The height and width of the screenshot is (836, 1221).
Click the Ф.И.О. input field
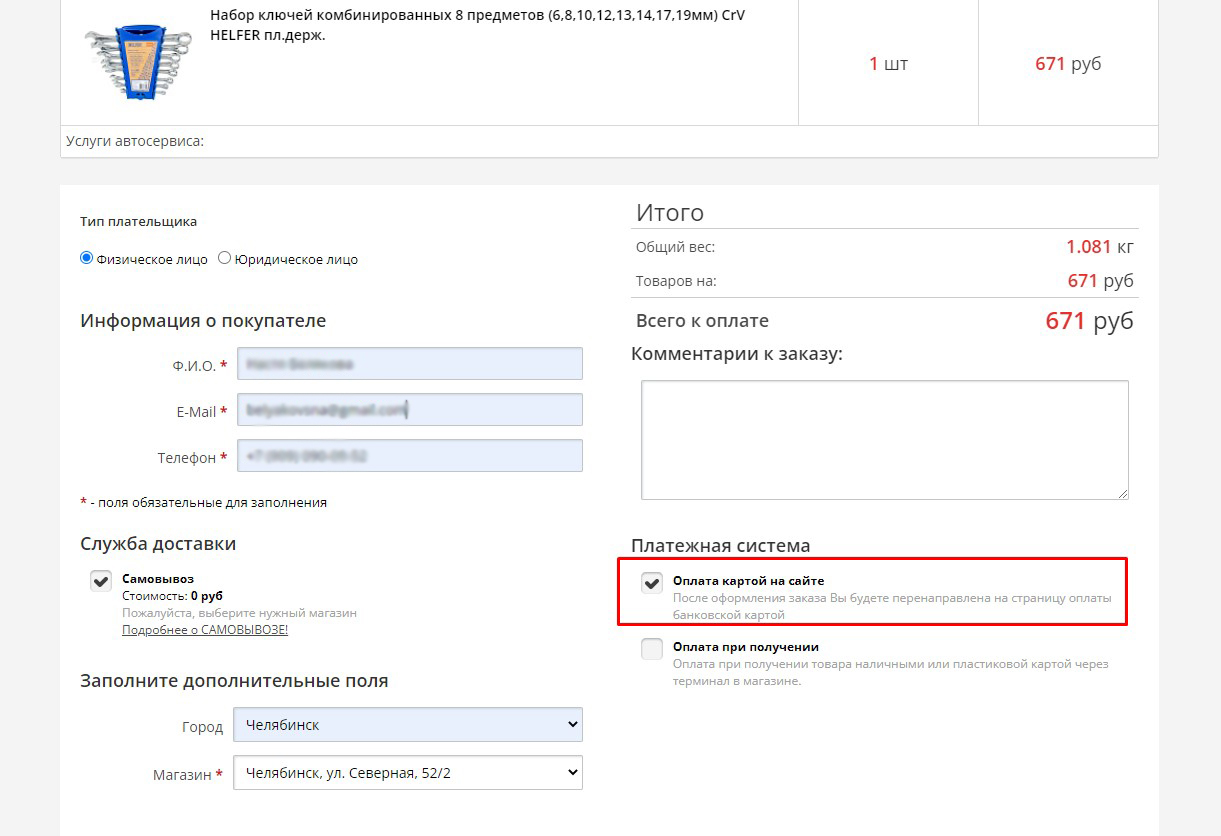coord(410,364)
